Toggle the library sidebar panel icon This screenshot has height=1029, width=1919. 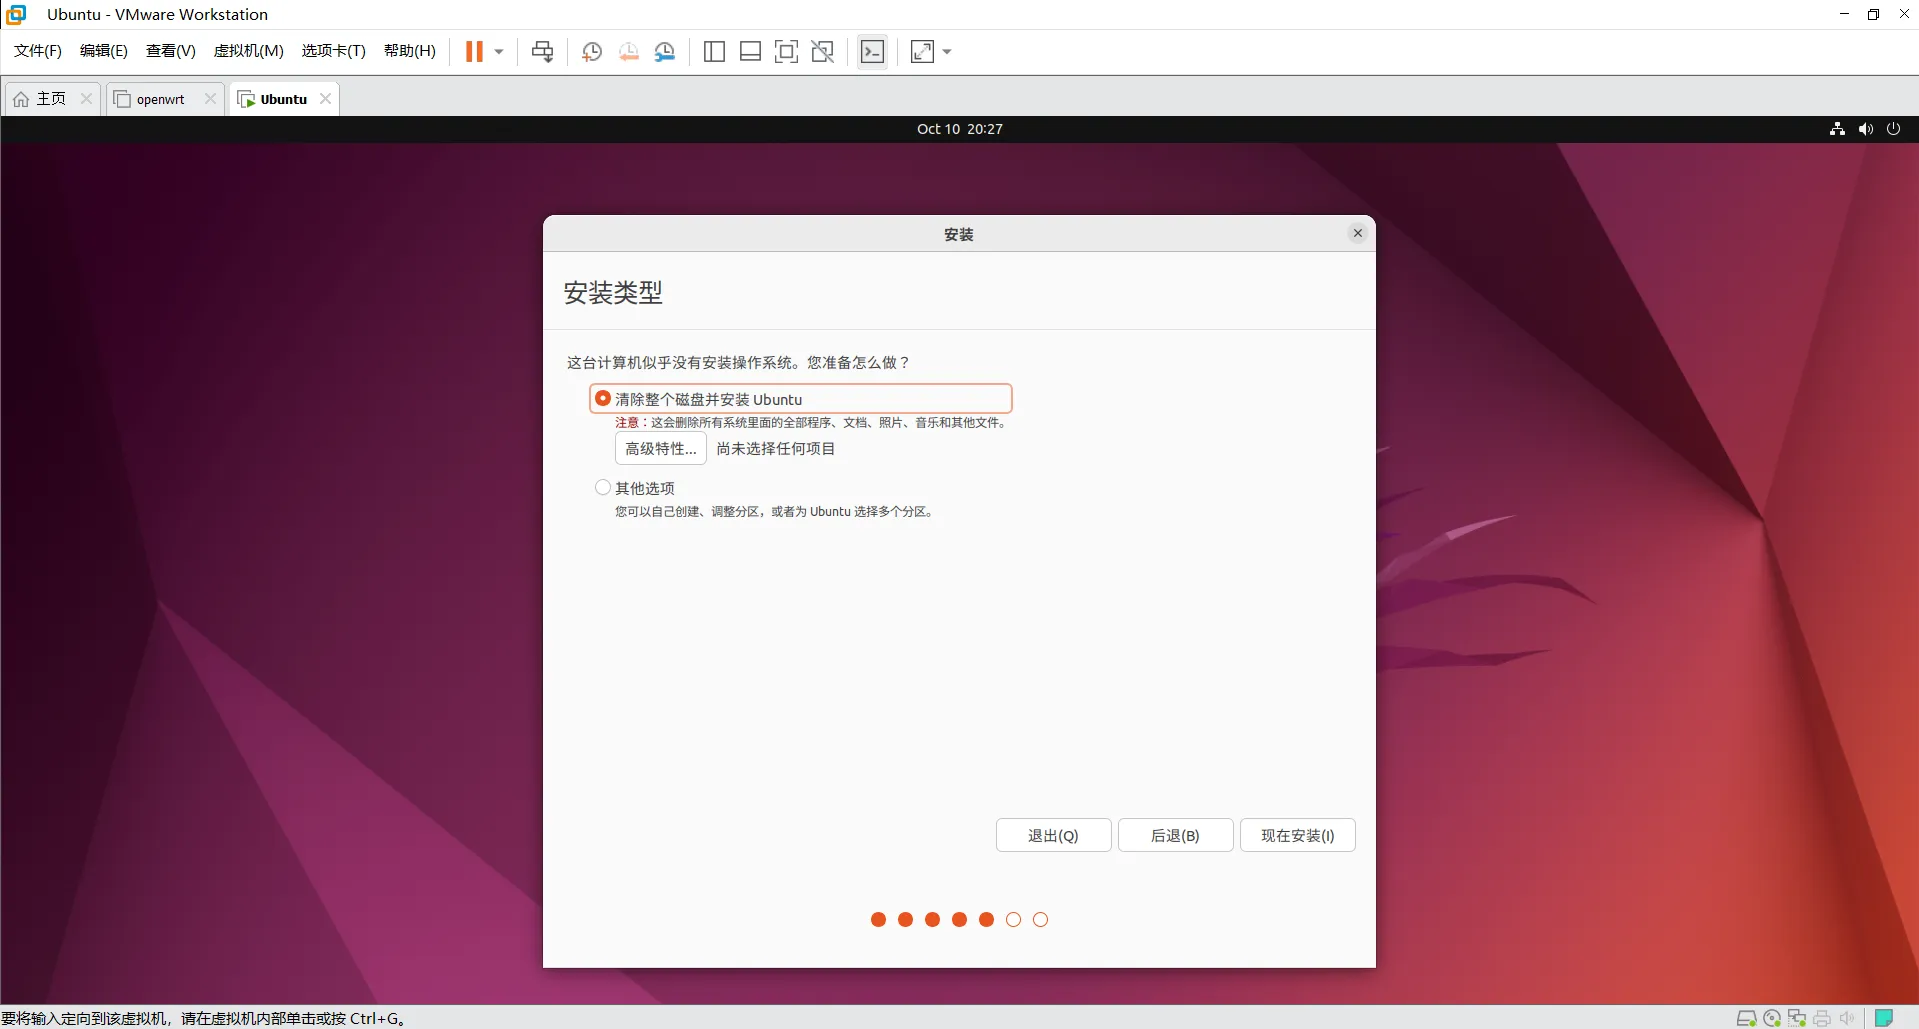pyautogui.click(x=714, y=51)
